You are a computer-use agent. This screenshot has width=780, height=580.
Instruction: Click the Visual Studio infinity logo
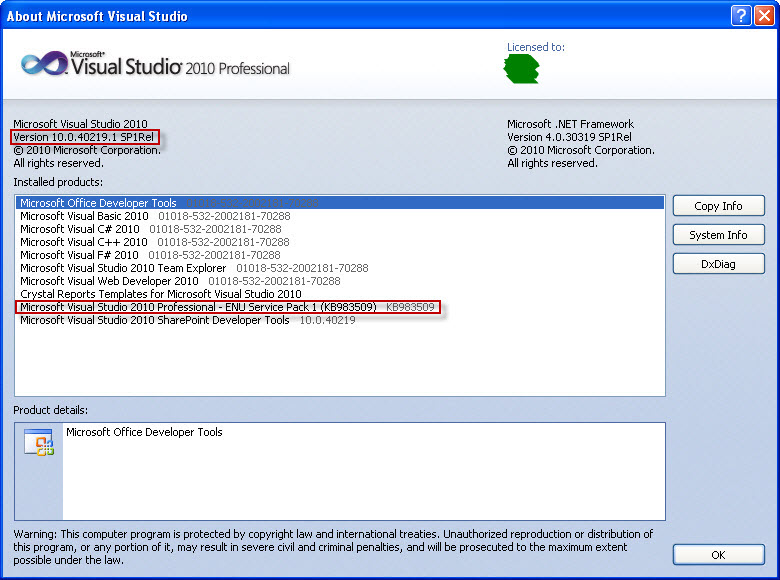(x=45, y=64)
